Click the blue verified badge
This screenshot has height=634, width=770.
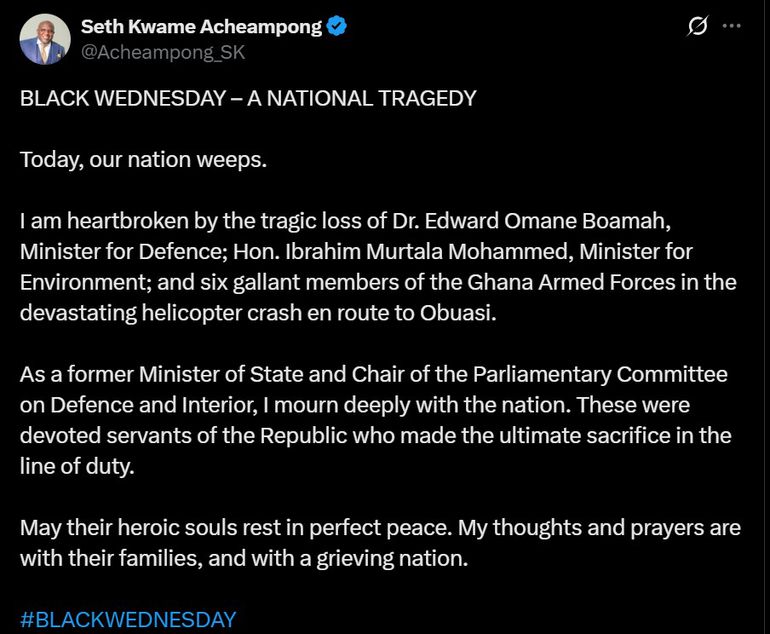coord(338,27)
